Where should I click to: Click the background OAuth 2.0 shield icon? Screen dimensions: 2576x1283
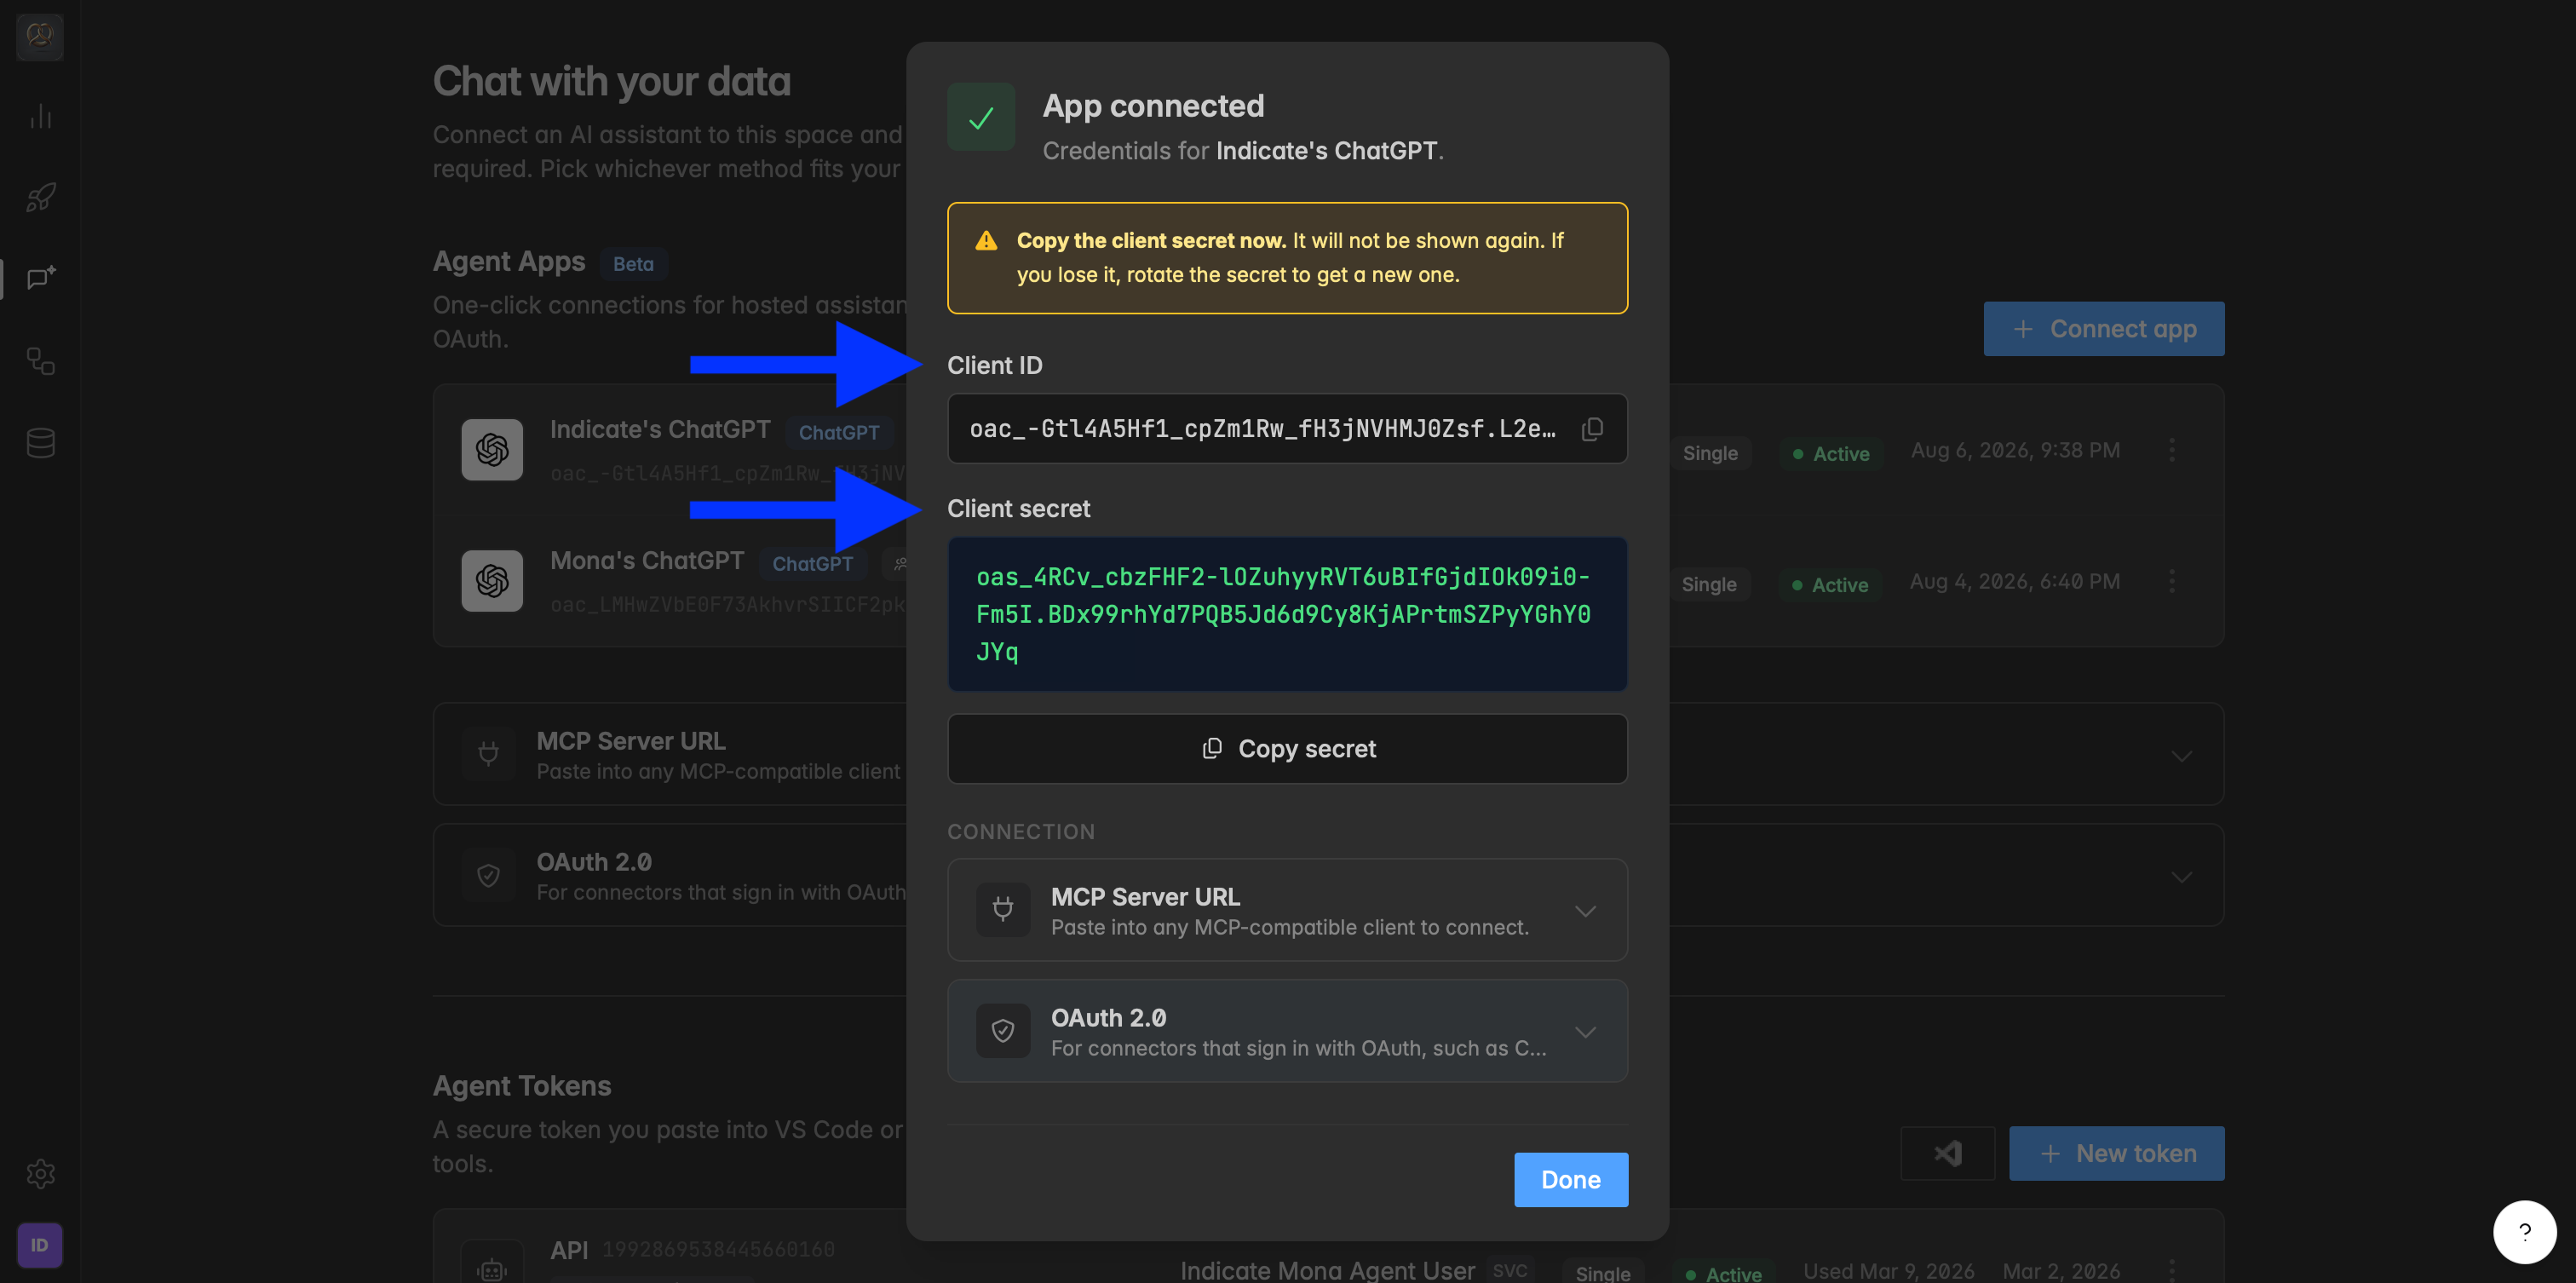(488, 875)
